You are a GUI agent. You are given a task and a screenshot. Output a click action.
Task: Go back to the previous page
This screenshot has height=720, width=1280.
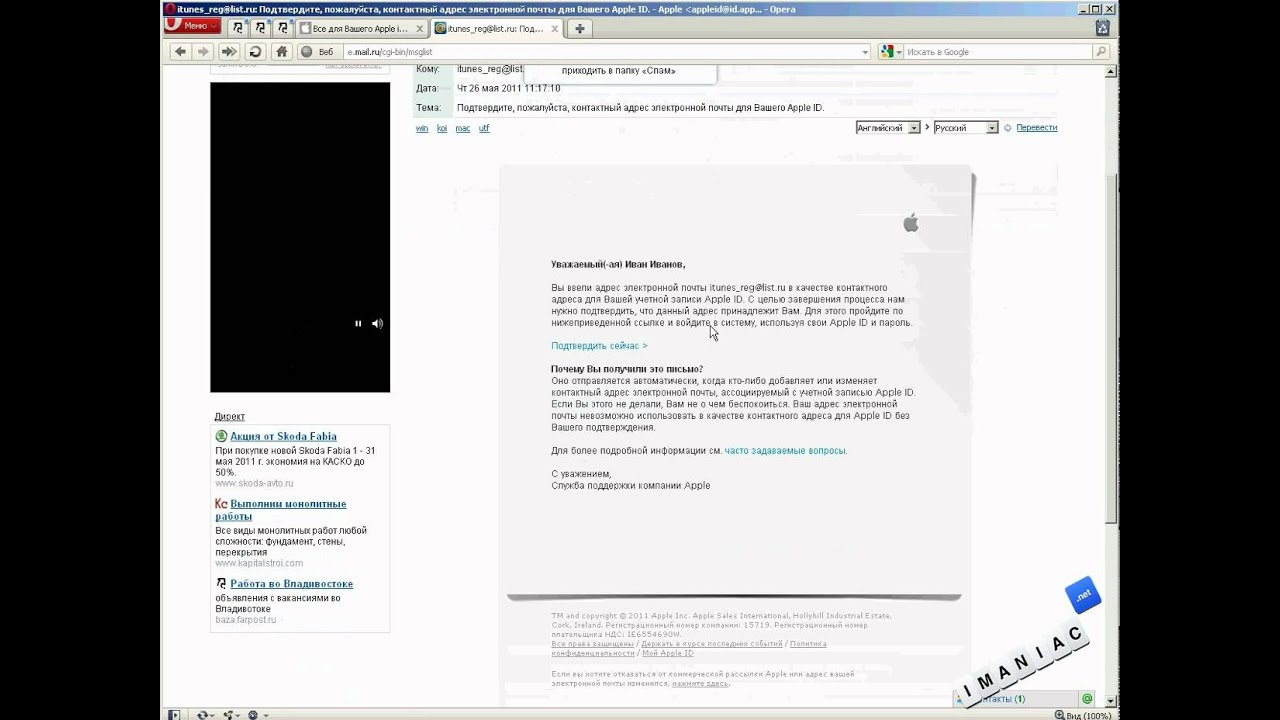click(x=180, y=52)
